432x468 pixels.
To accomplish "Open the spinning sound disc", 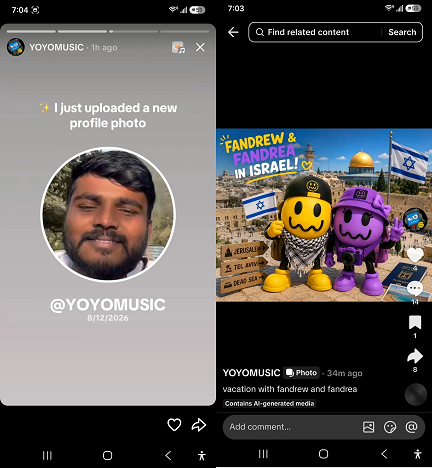I will 416,394.
